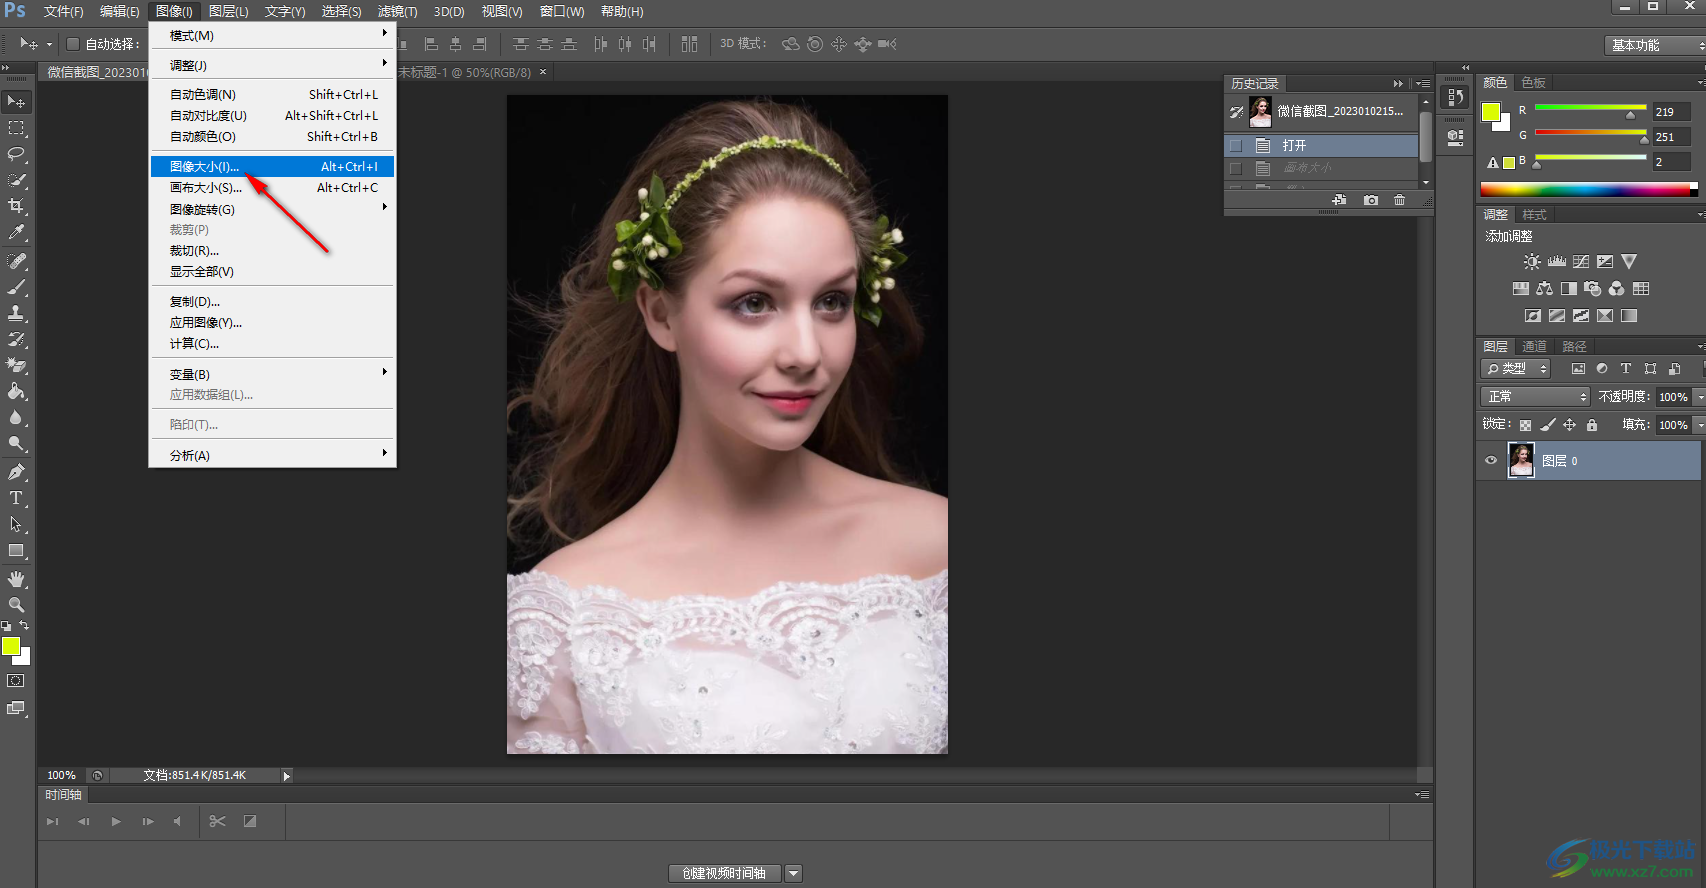Add a Curves adjustment
The height and width of the screenshot is (888, 1706).
pyautogui.click(x=1581, y=262)
